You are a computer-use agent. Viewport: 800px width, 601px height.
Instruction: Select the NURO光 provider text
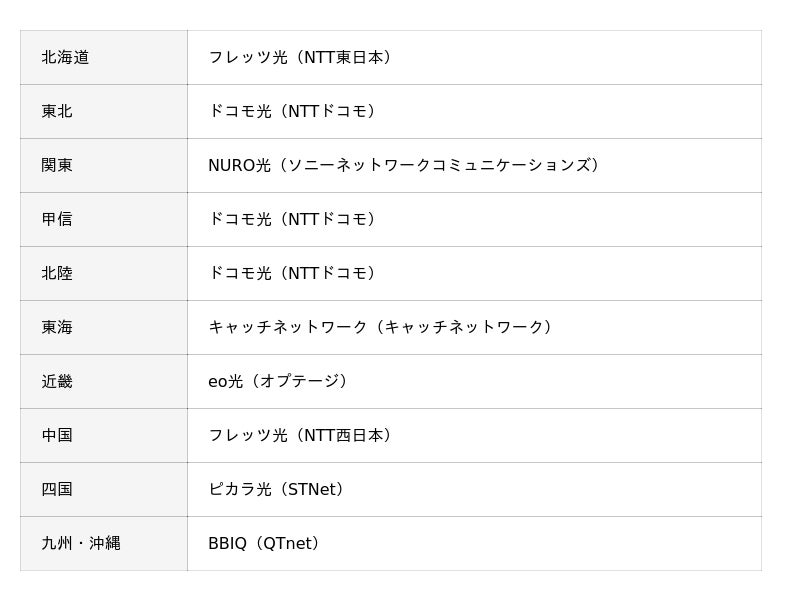point(407,165)
